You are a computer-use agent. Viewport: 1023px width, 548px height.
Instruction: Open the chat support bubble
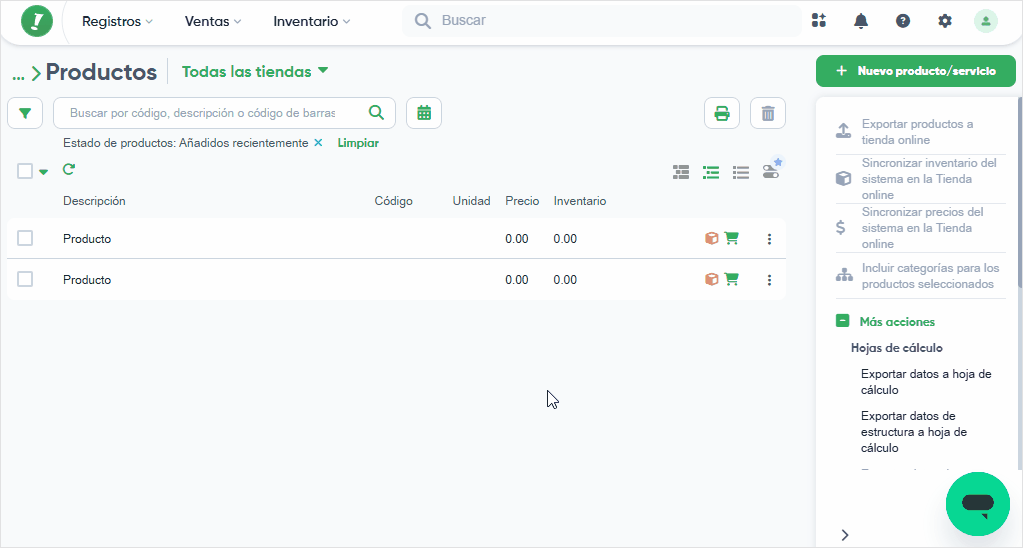tap(977, 503)
